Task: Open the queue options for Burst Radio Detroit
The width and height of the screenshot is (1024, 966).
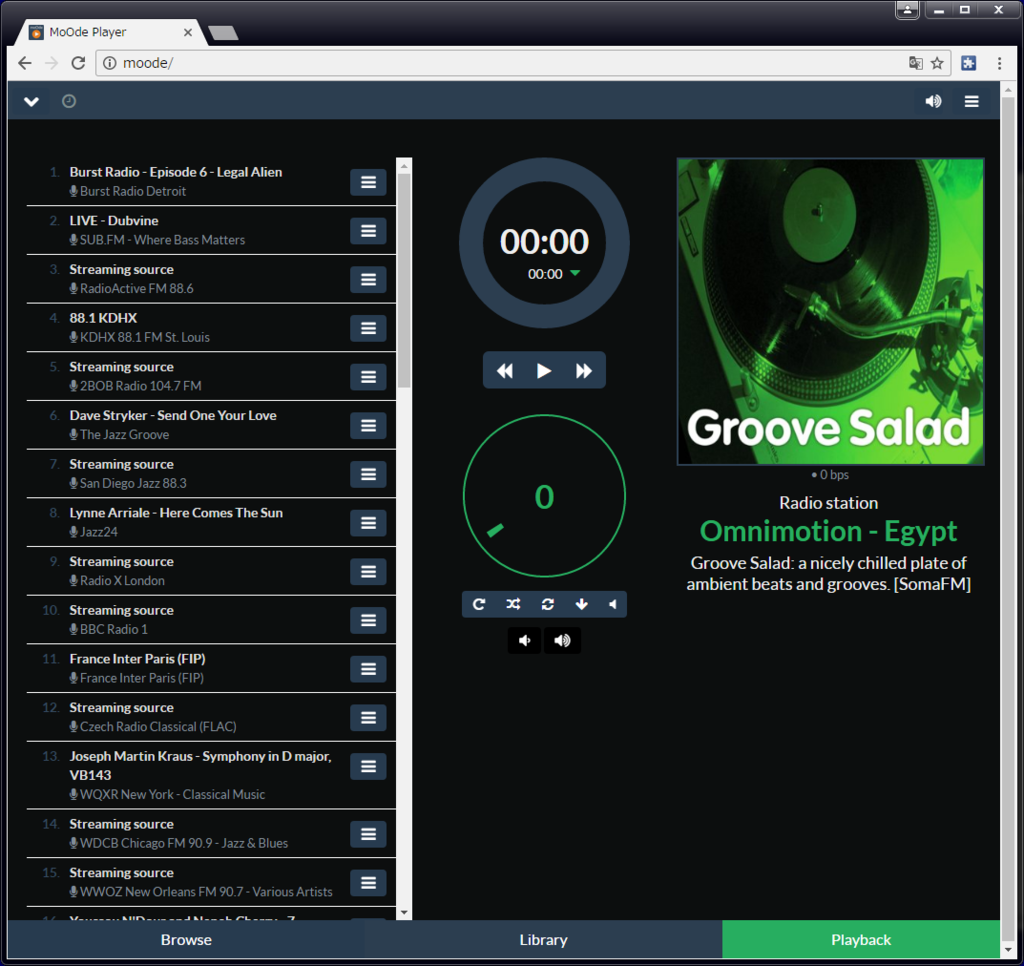Action: pos(368,182)
